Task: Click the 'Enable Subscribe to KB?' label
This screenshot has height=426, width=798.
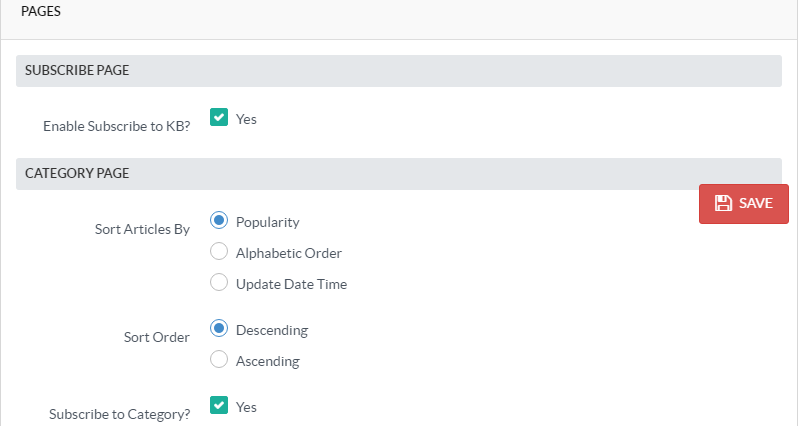Action: pyautogui.click(x=116, y=127)
